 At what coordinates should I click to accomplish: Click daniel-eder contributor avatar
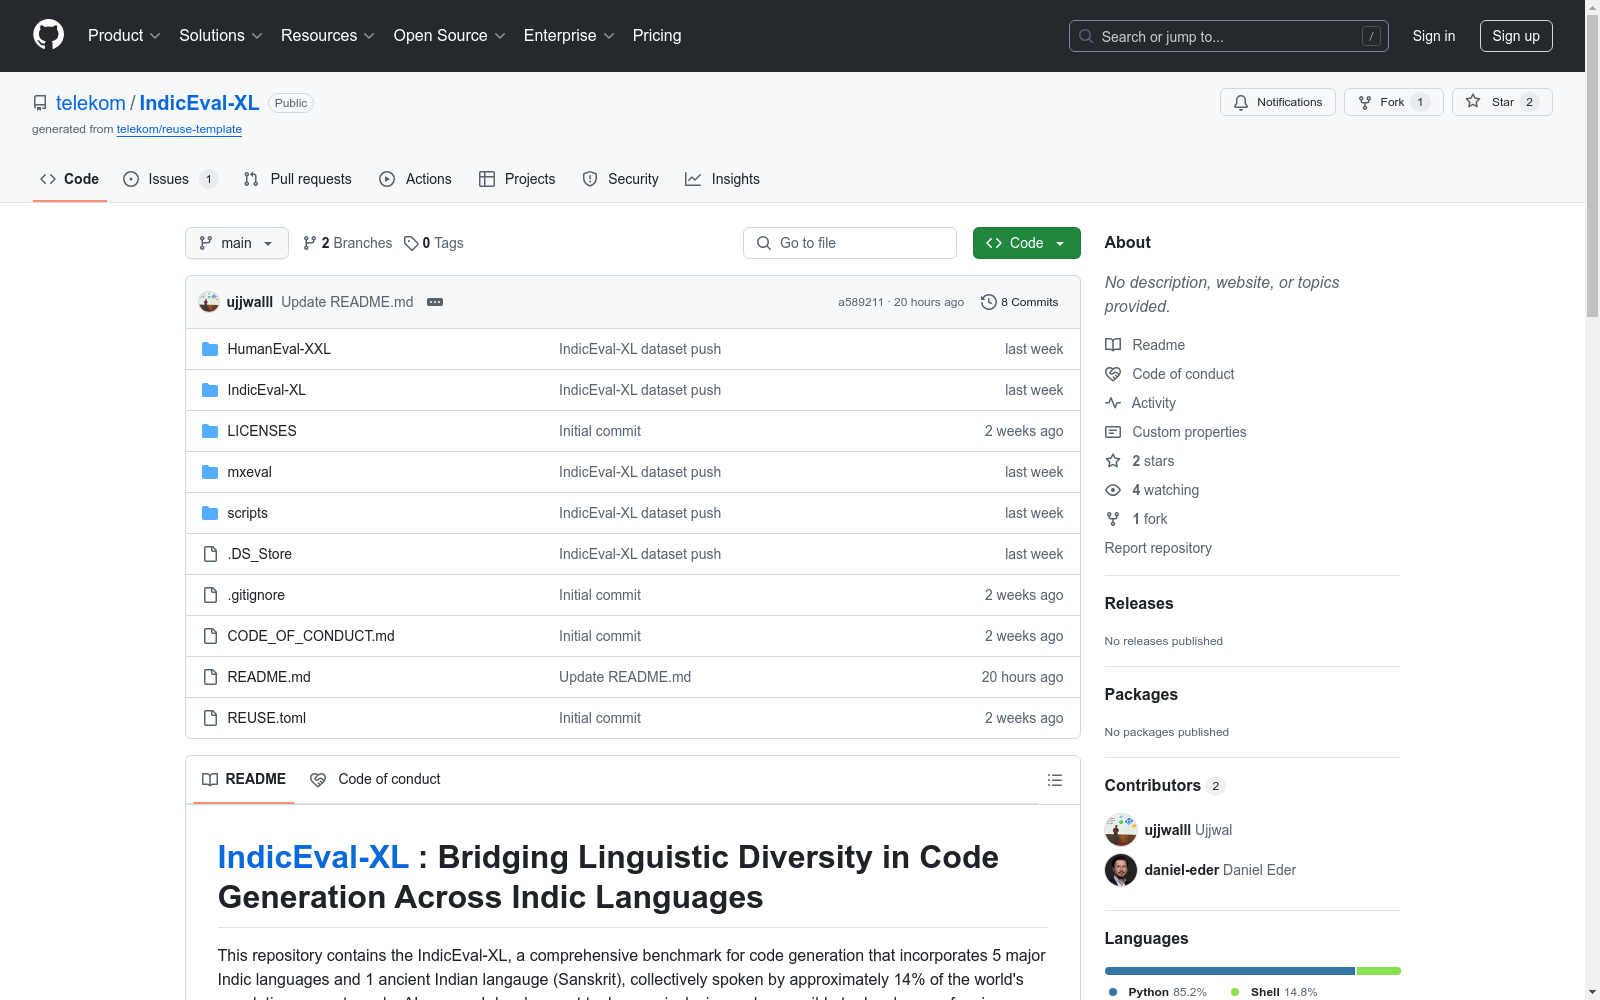pyautogui.click(x=1121, y=870)
